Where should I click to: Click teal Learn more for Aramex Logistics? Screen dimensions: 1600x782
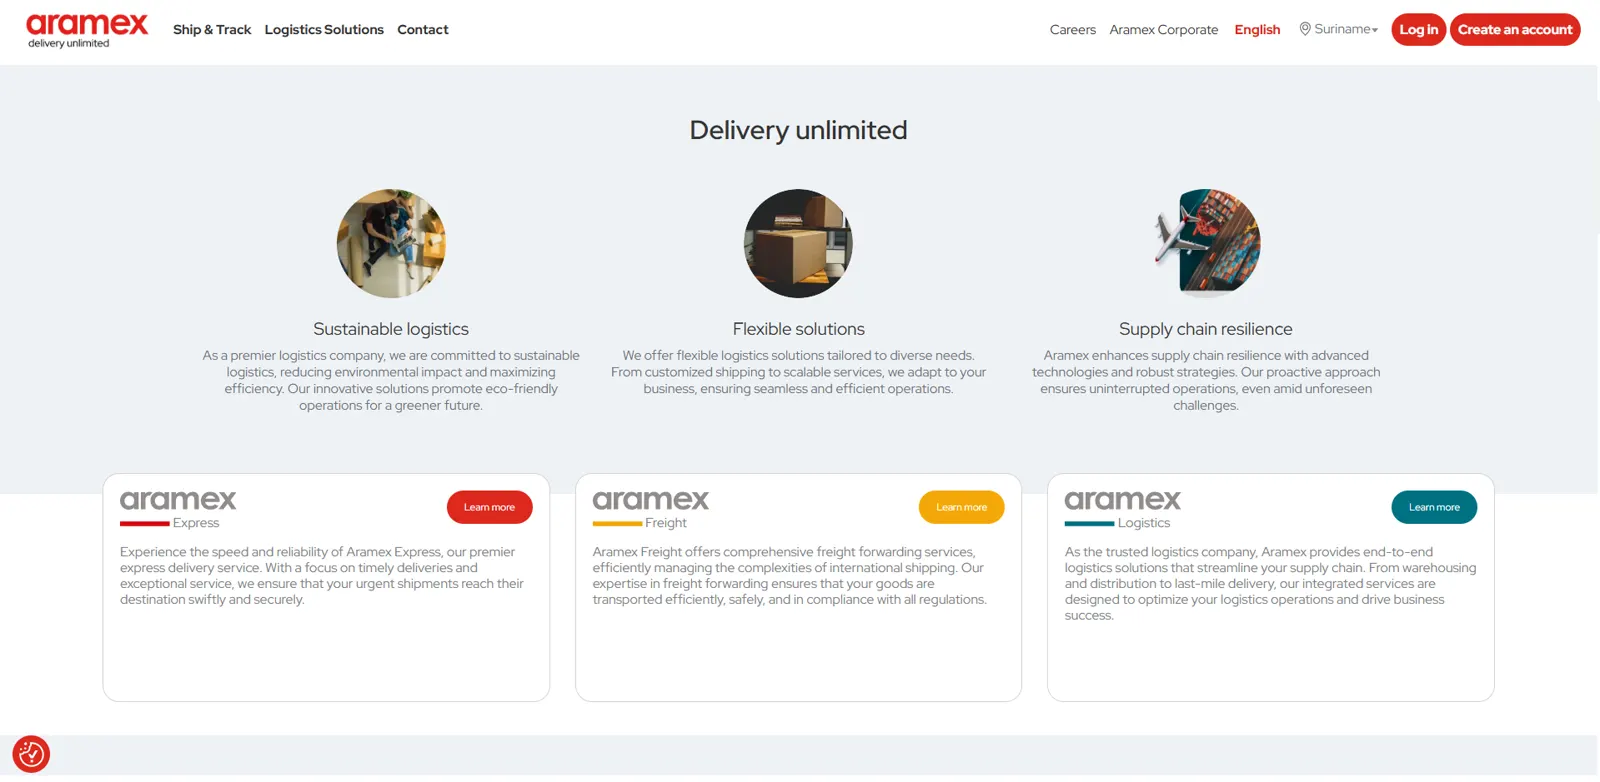coord(1434,507)
